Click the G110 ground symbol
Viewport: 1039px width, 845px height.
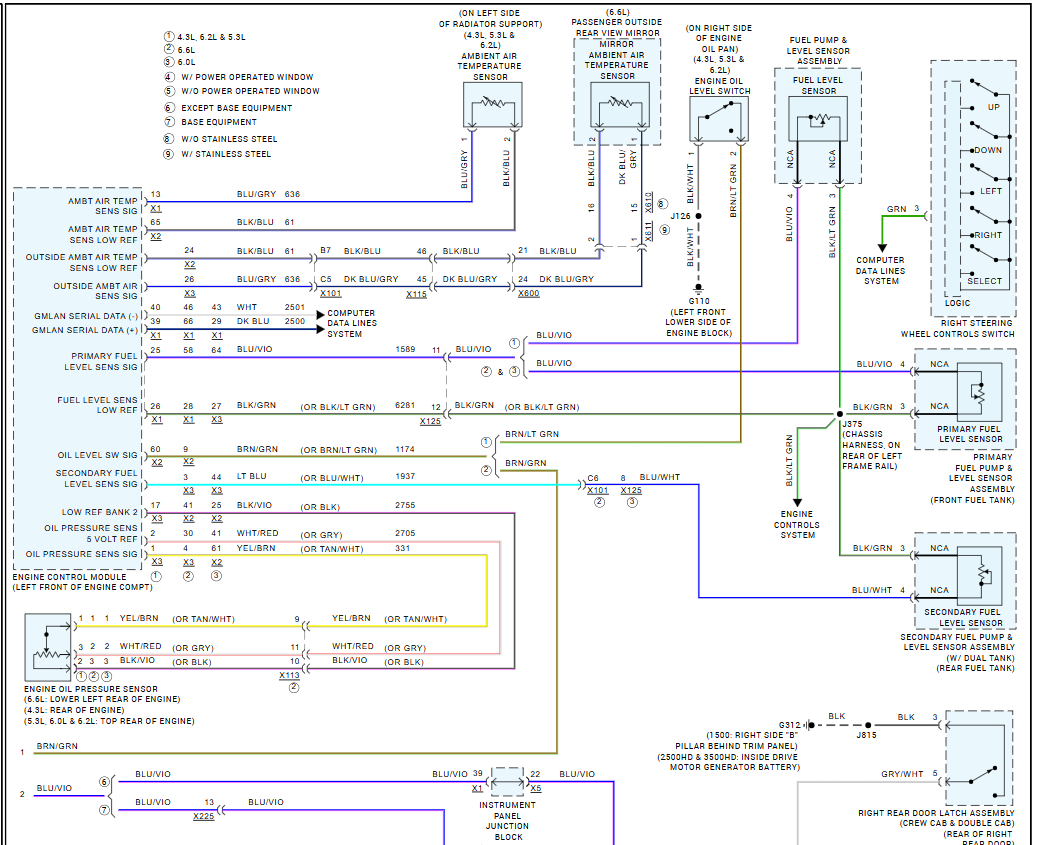pyautogui.click(x=698, y=289)
